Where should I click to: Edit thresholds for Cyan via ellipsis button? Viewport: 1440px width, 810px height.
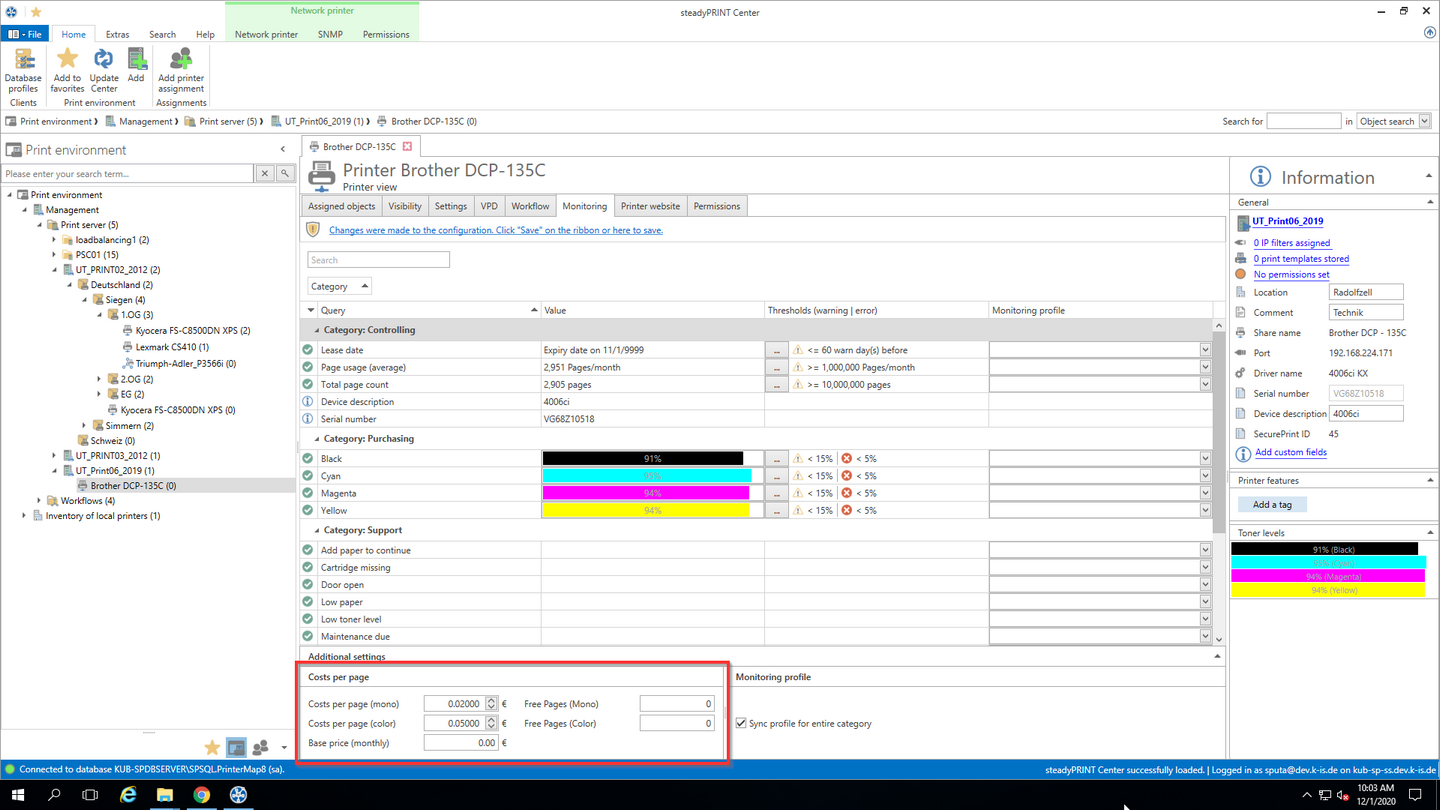pyautogui.click(x=776, y=476)
